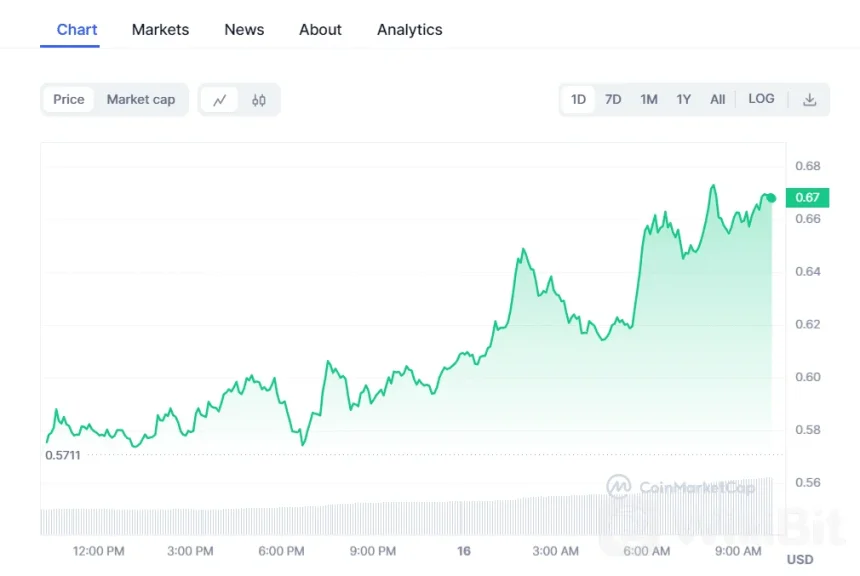Switch to the About tab

point(320,29)
